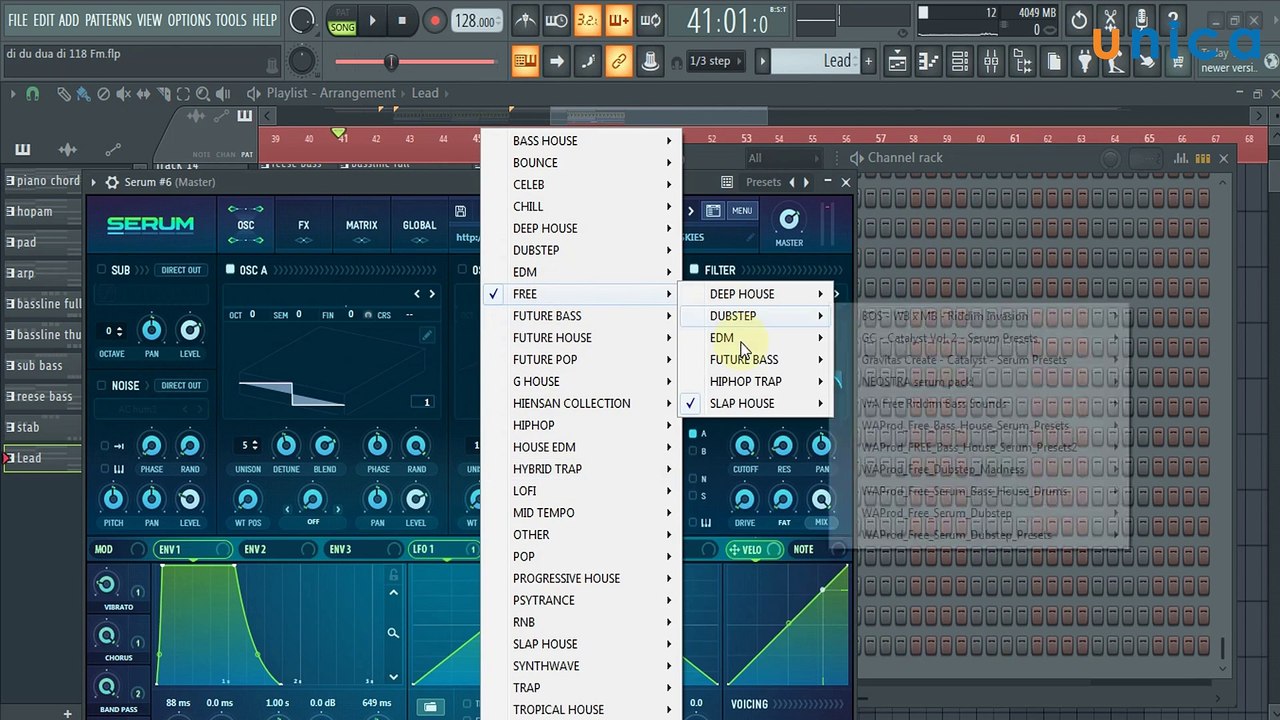Open the HIPHOP TRAP submenu under FREE
This screenshot has width=1280, height=720.
756,382
